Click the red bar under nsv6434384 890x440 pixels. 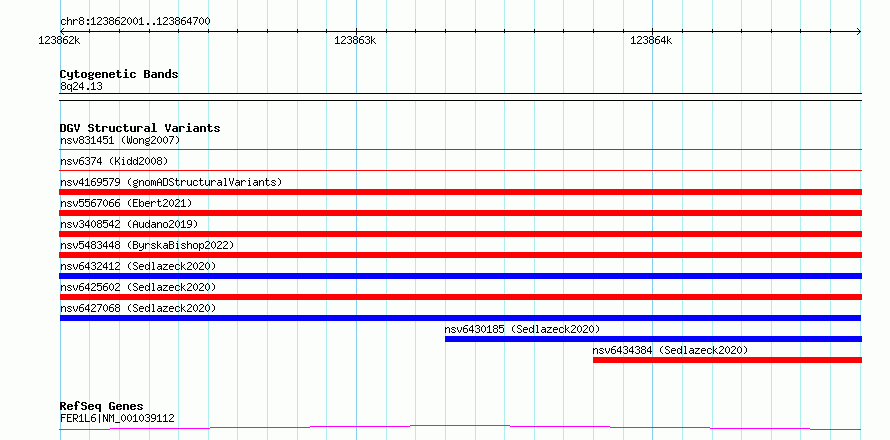pos(727,360)
